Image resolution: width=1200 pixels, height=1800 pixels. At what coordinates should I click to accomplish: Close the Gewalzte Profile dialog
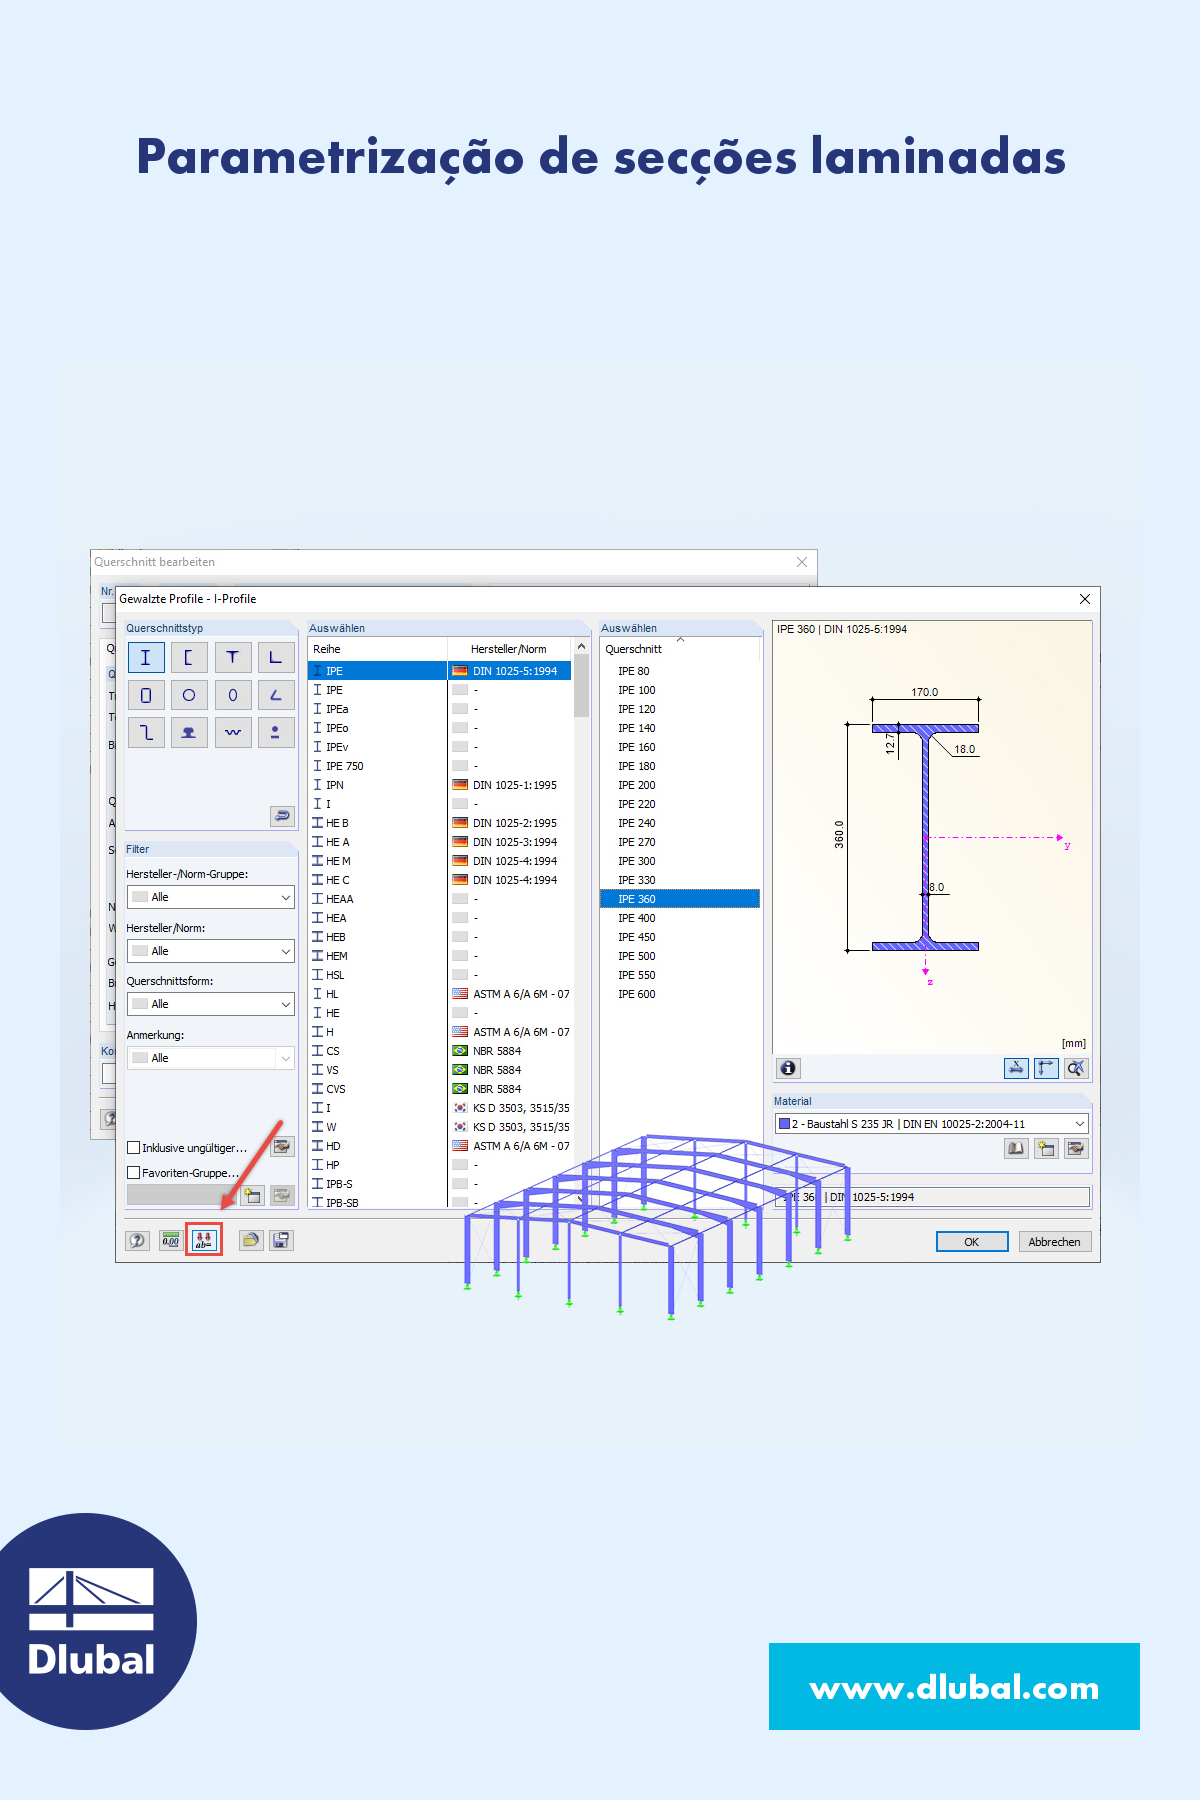point(1085,599)
